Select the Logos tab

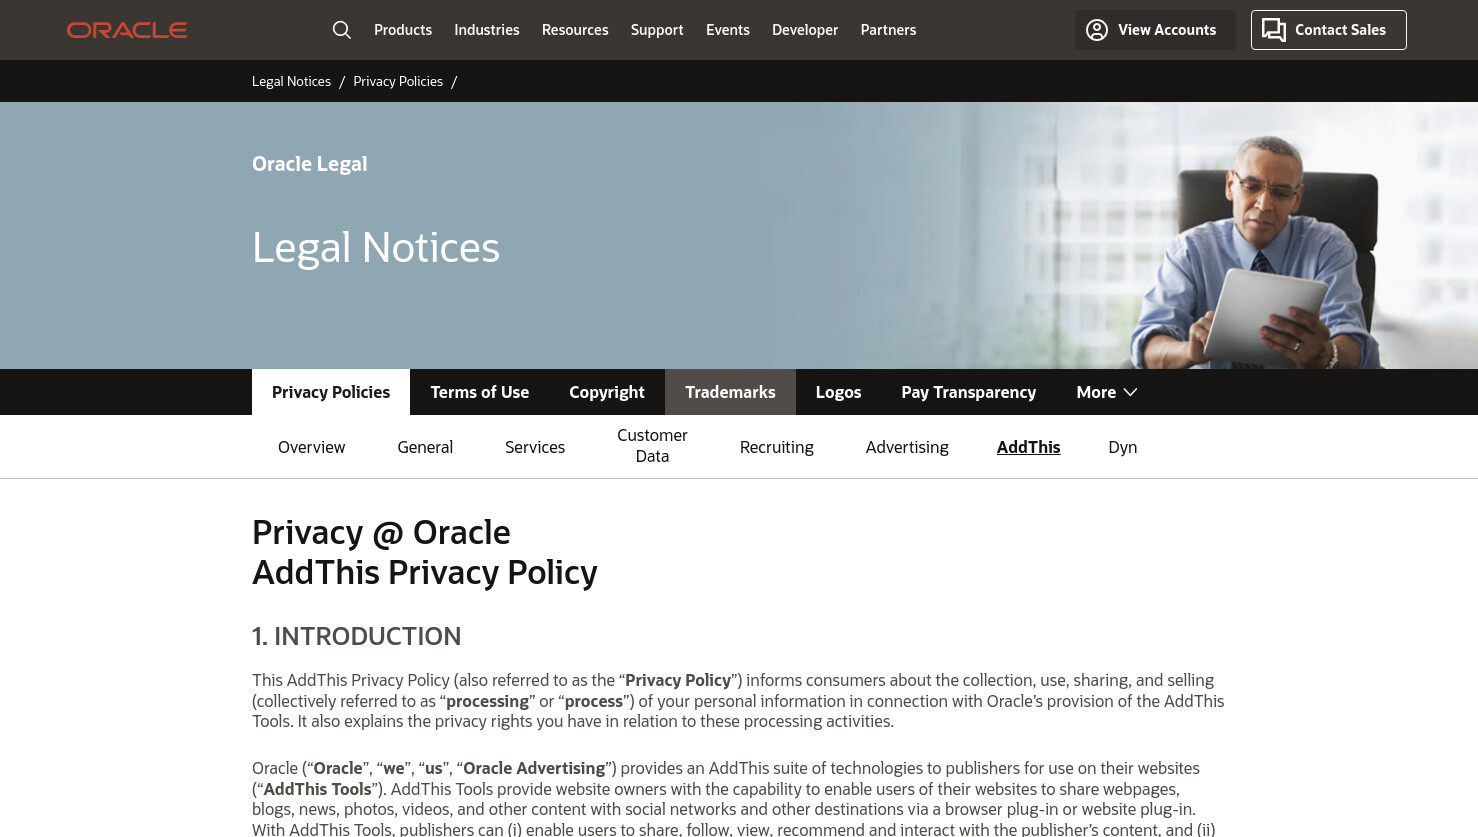(x=838, y=392)
